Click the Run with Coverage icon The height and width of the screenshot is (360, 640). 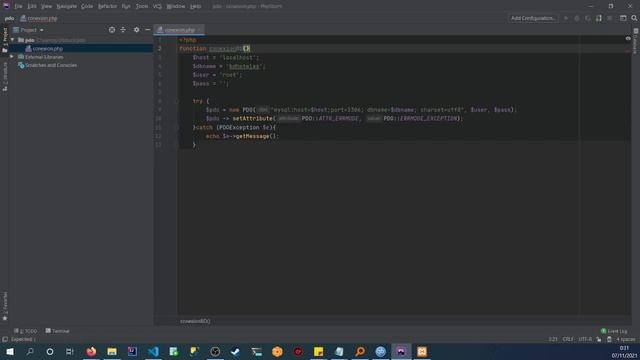click(x=588, y=18)
